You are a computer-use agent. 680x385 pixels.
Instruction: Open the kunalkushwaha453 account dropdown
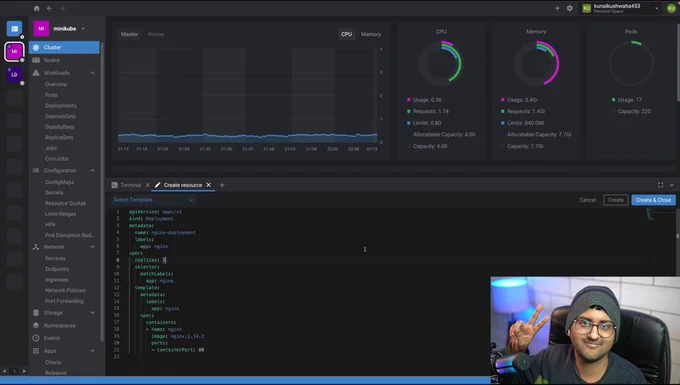(x=621, y=8)
